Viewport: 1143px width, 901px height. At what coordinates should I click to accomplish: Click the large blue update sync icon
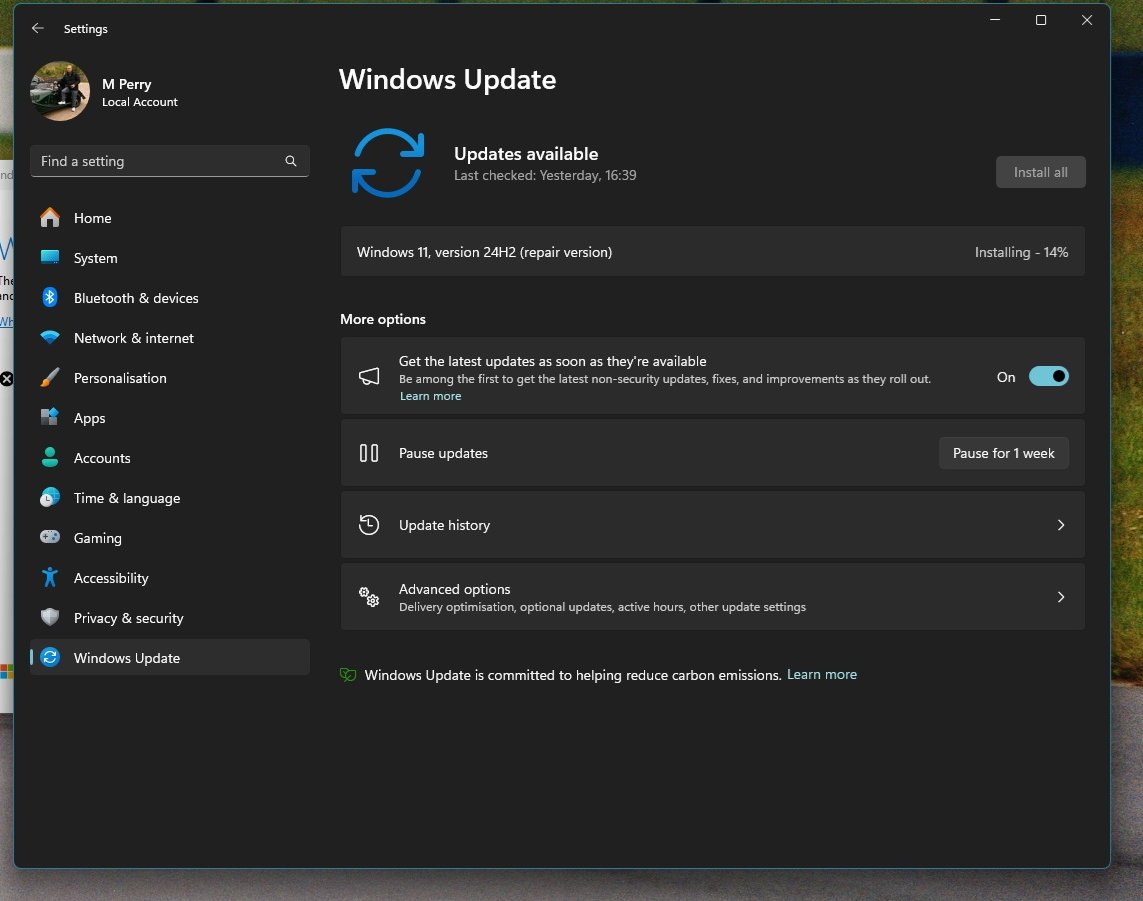[x=388, y=163]
